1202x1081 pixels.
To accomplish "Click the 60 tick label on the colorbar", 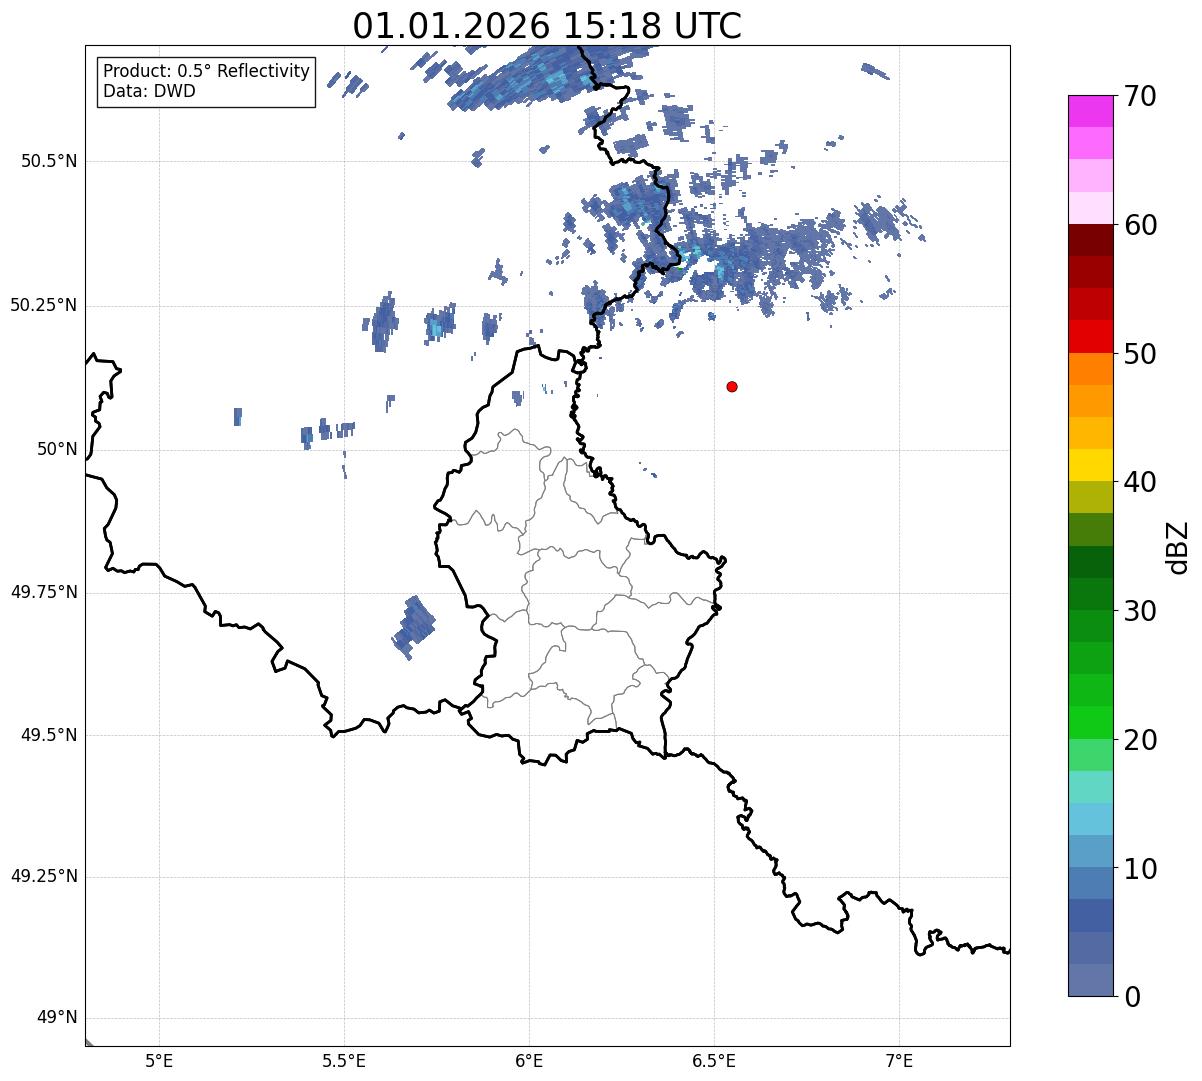I will coord(1140,225).
